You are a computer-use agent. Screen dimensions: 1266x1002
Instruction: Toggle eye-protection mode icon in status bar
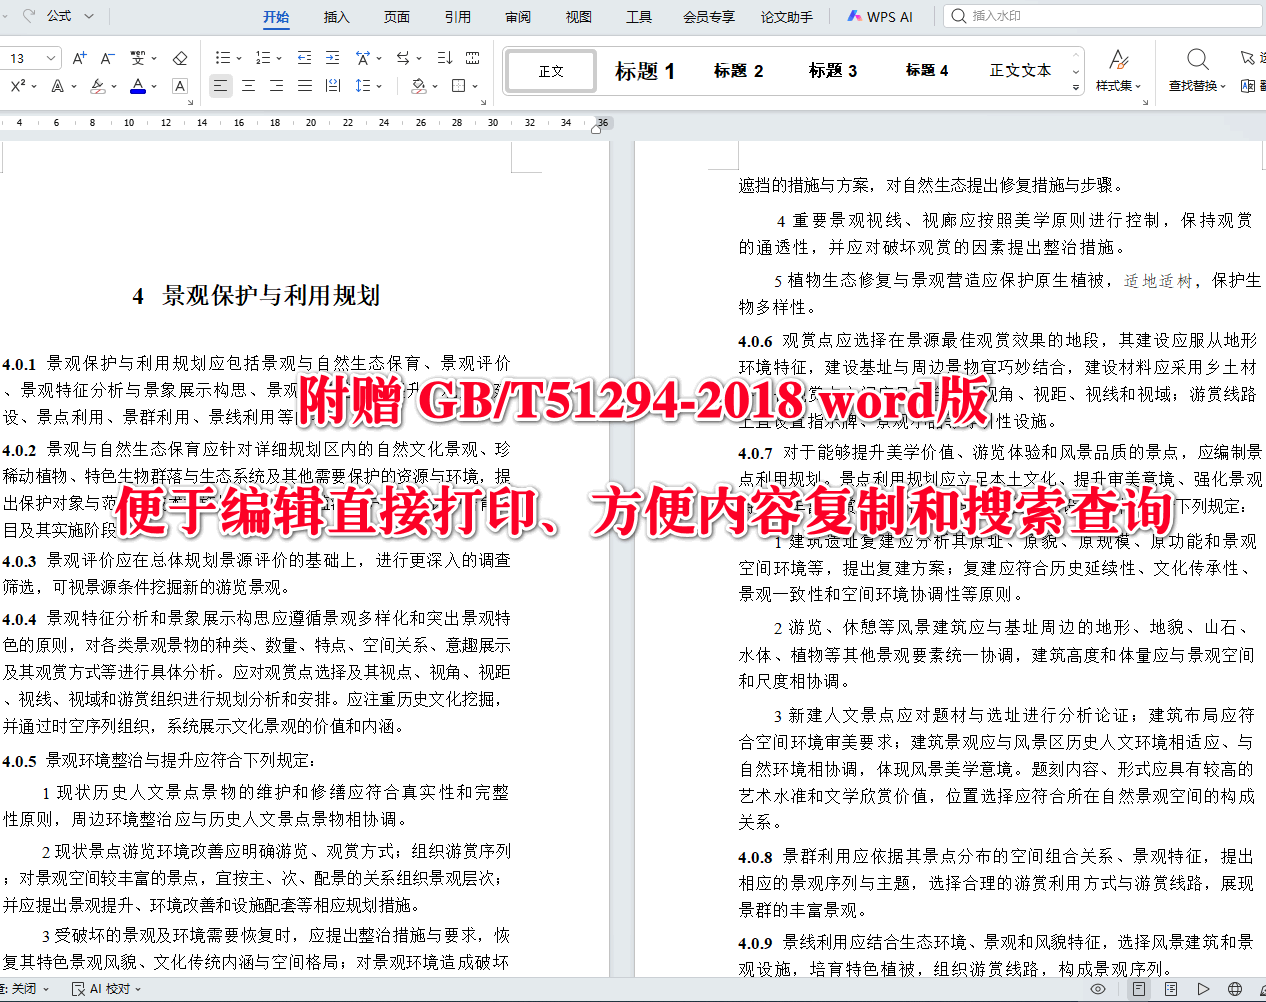coord(1098,989)
